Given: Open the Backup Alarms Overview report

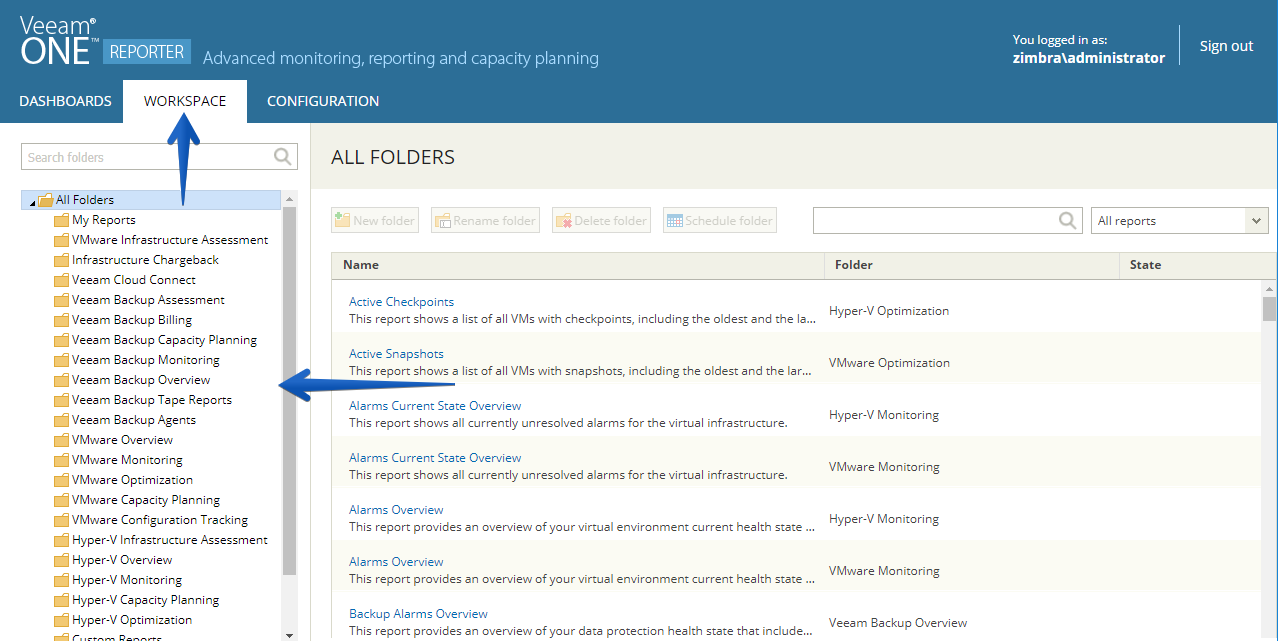Looking at the screenshot, I should pos(418,614).
